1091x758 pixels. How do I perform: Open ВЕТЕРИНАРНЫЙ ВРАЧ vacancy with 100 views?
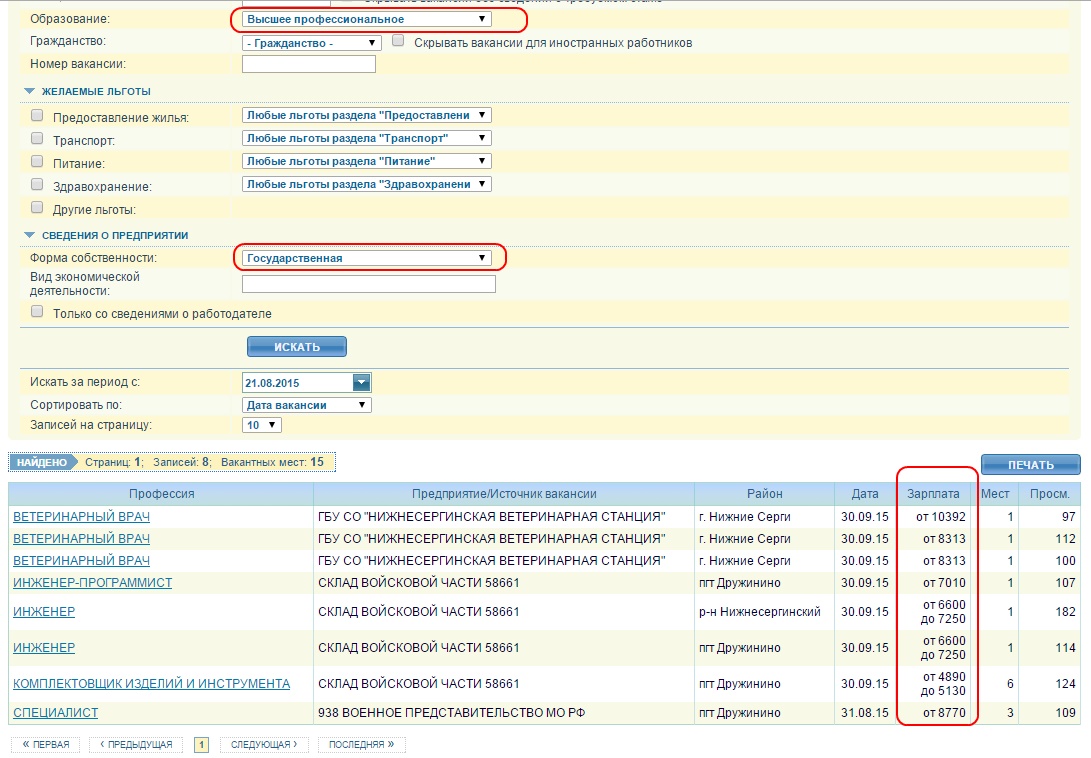coord(81,561)
